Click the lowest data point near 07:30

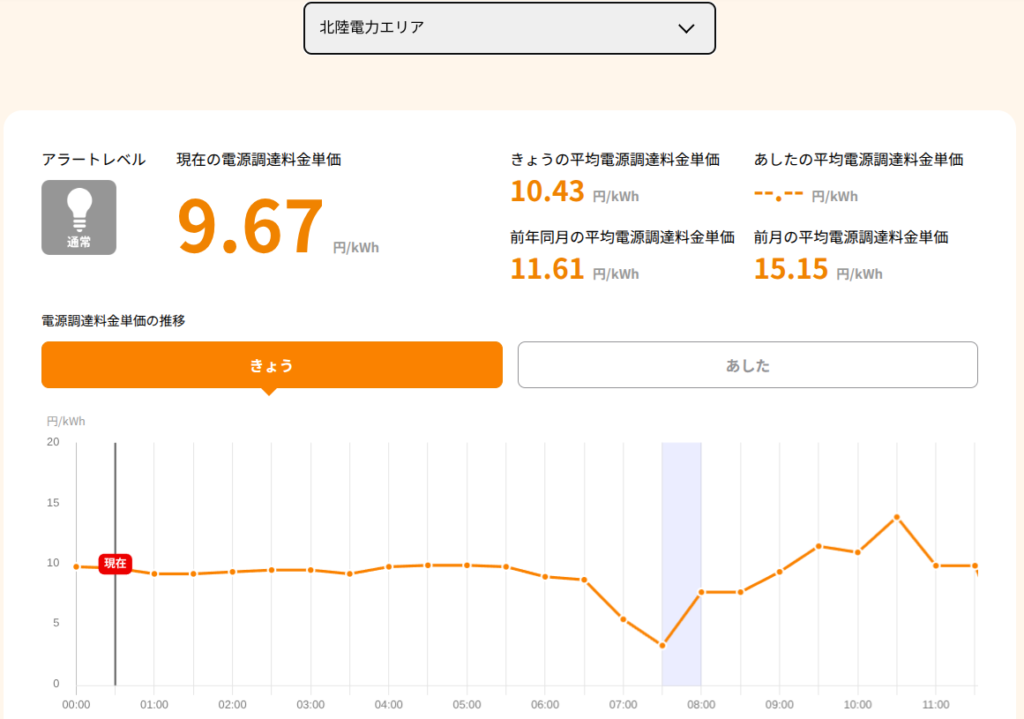[x=662, y=645]
